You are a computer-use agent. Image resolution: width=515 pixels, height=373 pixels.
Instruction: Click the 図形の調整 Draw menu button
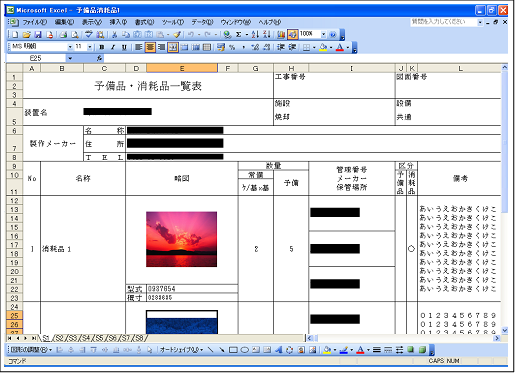click(x=31, y=350)
